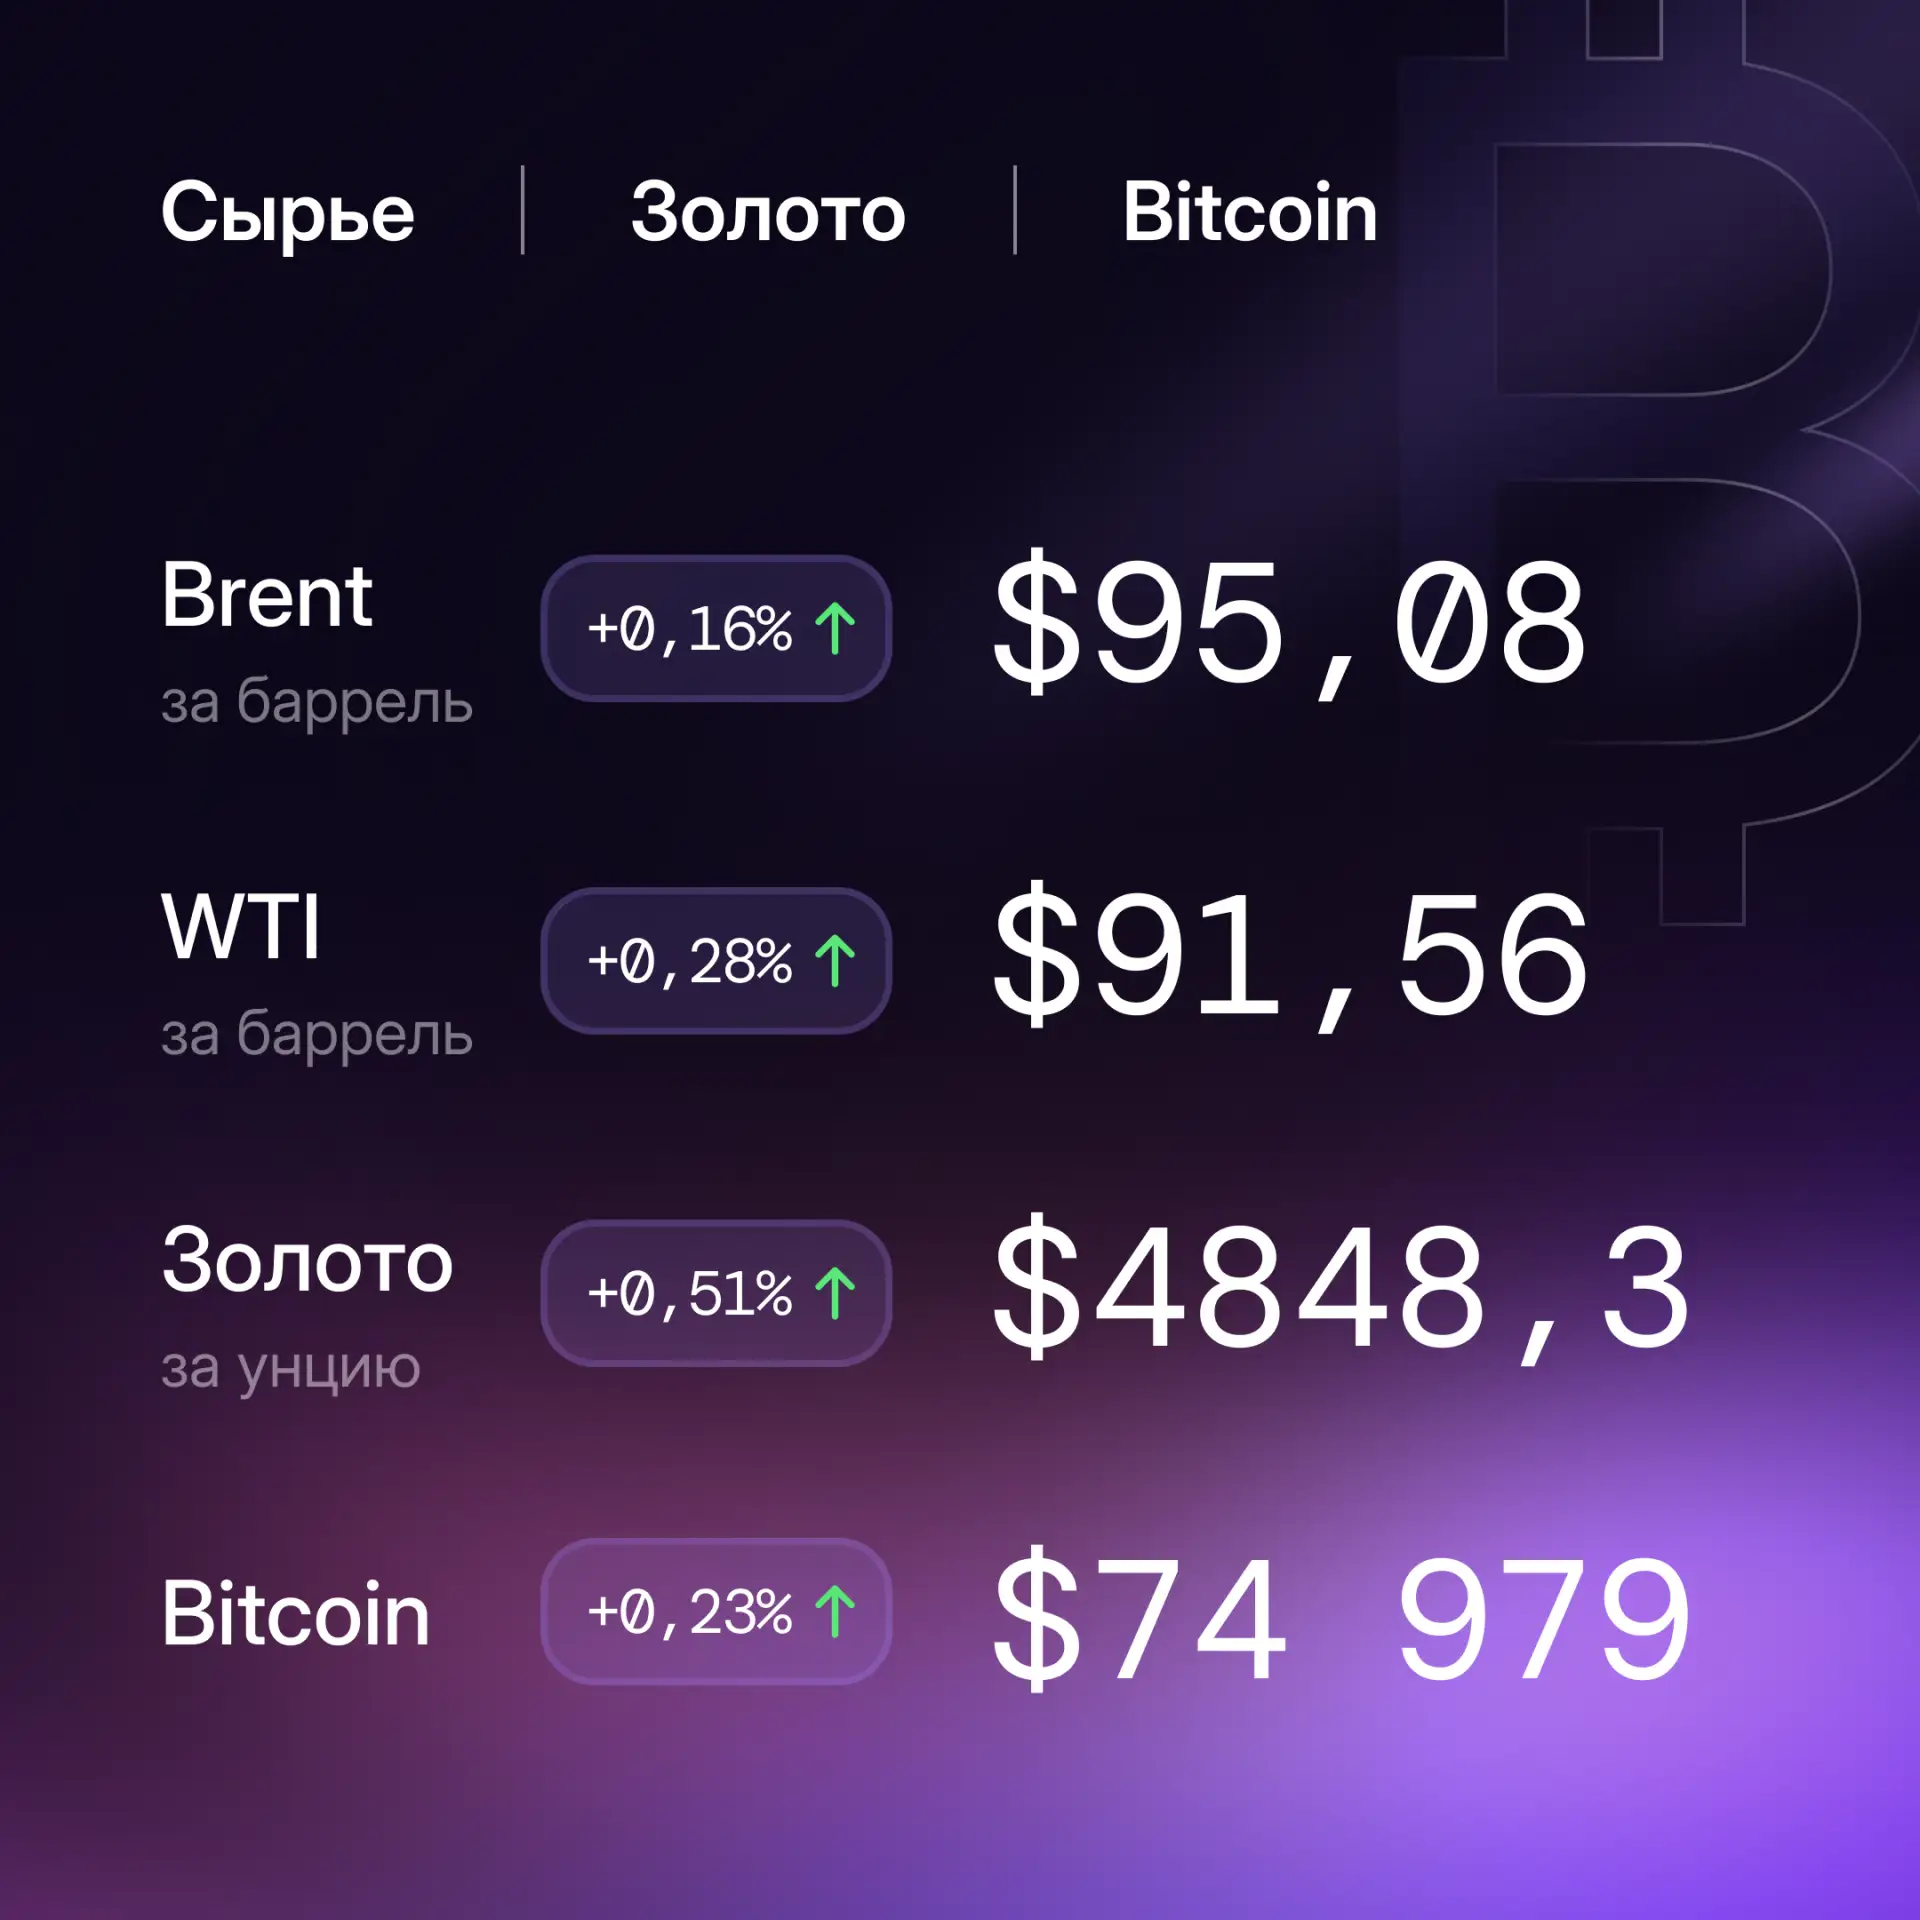Click the green up arrow for Золото
The height and width of the screenshot is (1920, 1920).
[x=835, y=1293]
